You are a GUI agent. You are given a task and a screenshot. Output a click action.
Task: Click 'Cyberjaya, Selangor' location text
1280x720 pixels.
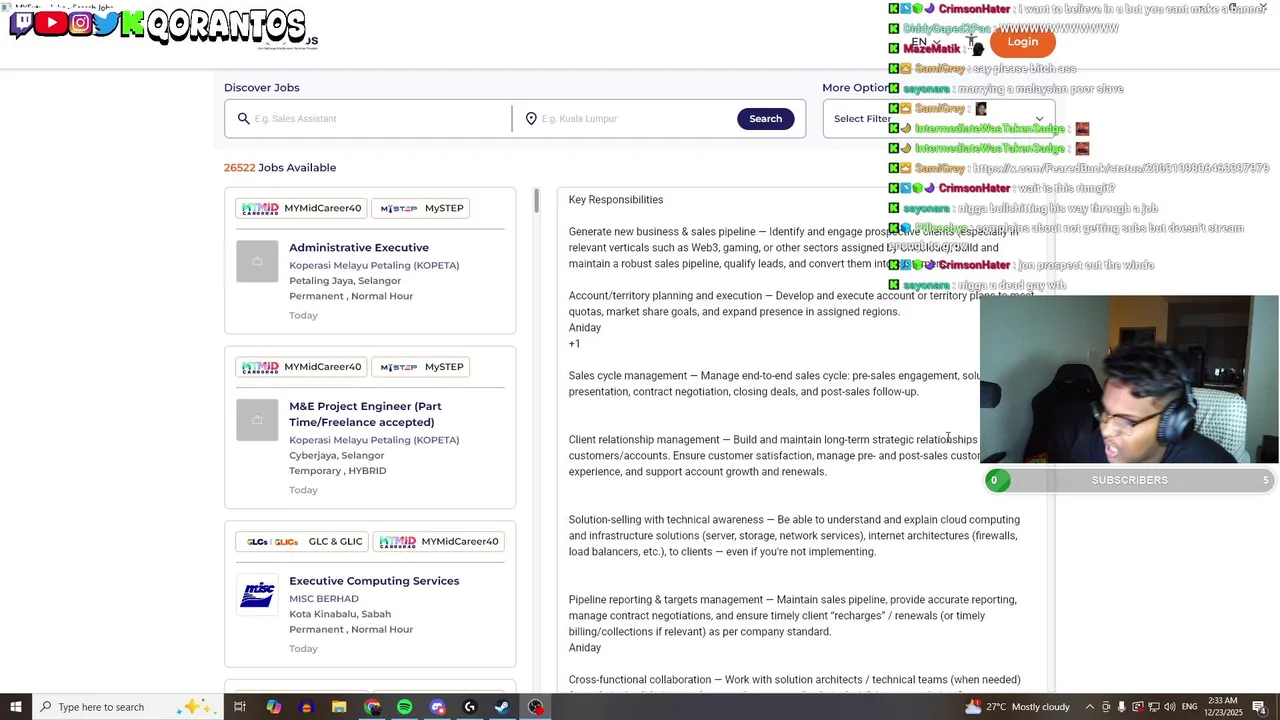(336, 456)
